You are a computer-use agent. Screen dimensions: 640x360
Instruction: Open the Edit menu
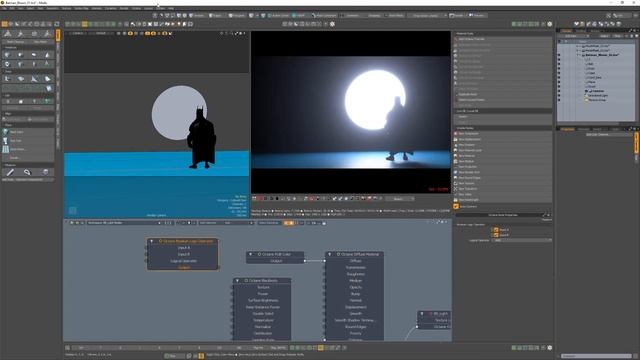click(x=13, y=8)
